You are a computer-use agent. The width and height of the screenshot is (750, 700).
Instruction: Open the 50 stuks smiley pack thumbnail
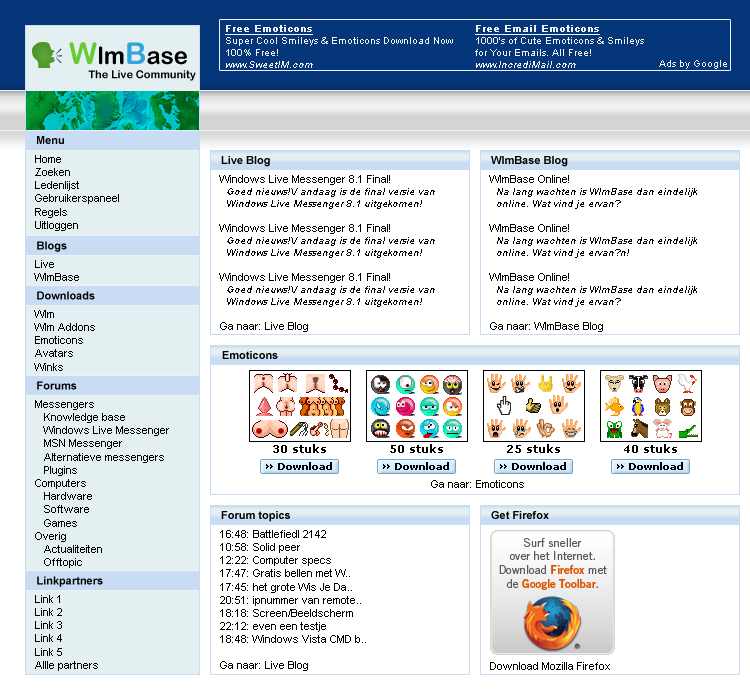(x=417, y=406)
